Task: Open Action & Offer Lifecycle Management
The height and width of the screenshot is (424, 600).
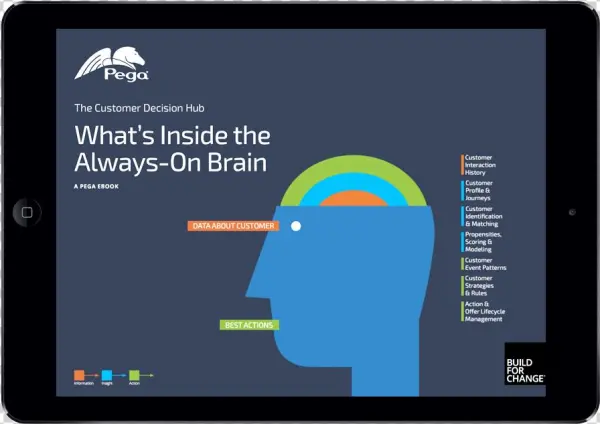Action: pyautogui.click(x=485, y=311)
